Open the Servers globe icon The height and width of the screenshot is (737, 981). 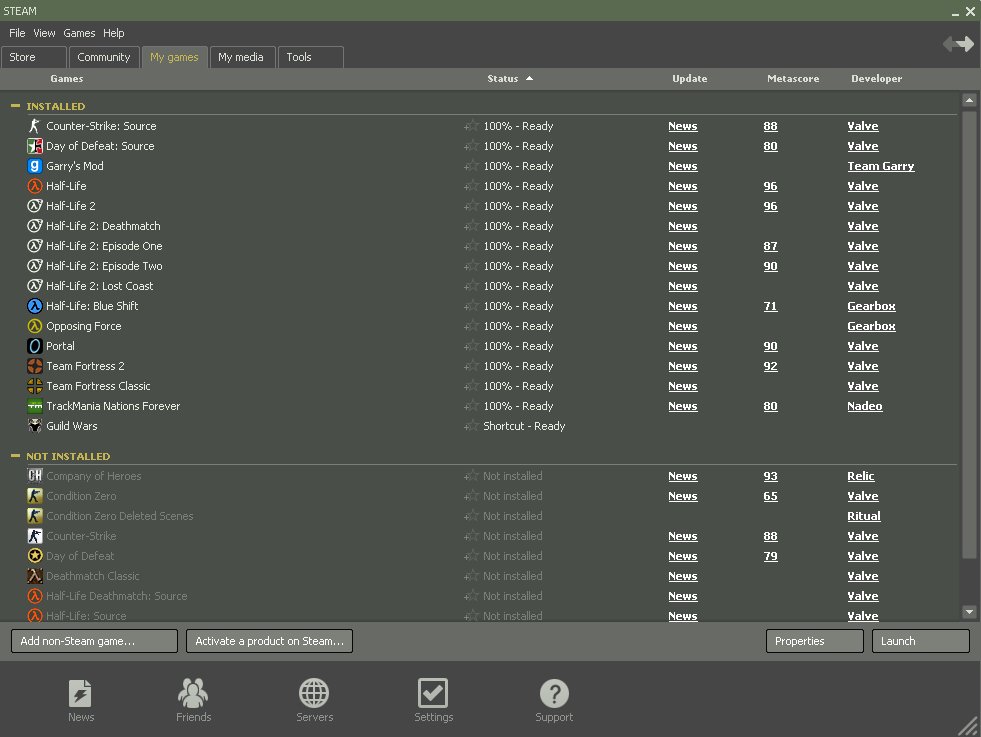(x=314, y=693)
